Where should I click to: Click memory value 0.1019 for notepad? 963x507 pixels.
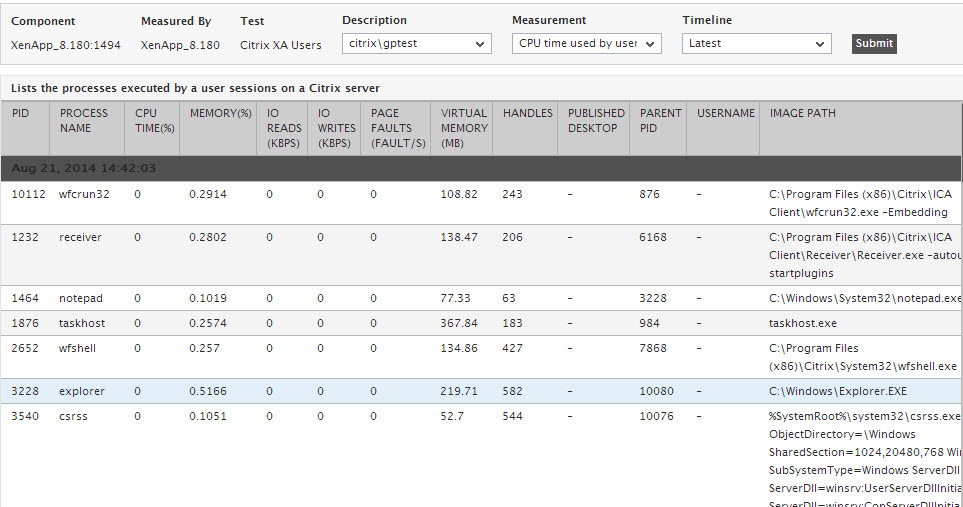pyautogui.click(x=208, y=298)
